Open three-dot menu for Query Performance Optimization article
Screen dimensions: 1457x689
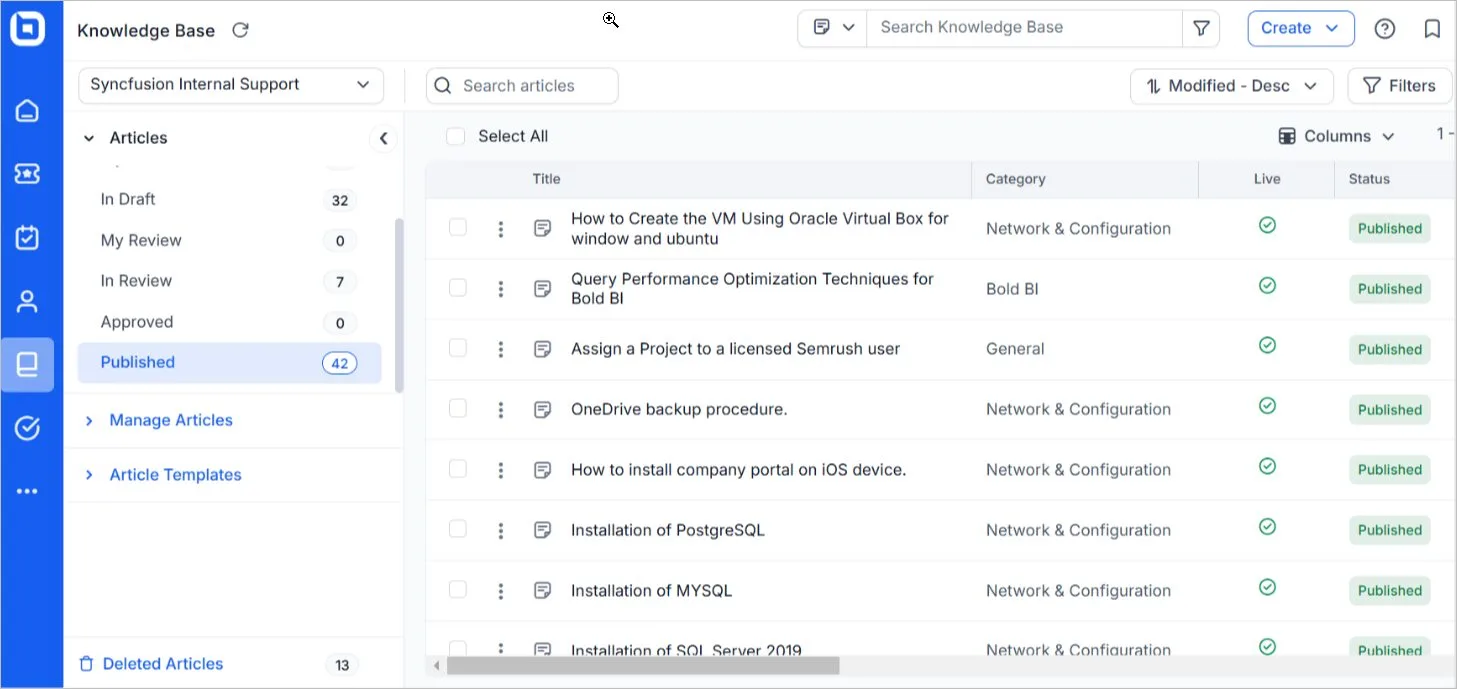coord(501,289)
